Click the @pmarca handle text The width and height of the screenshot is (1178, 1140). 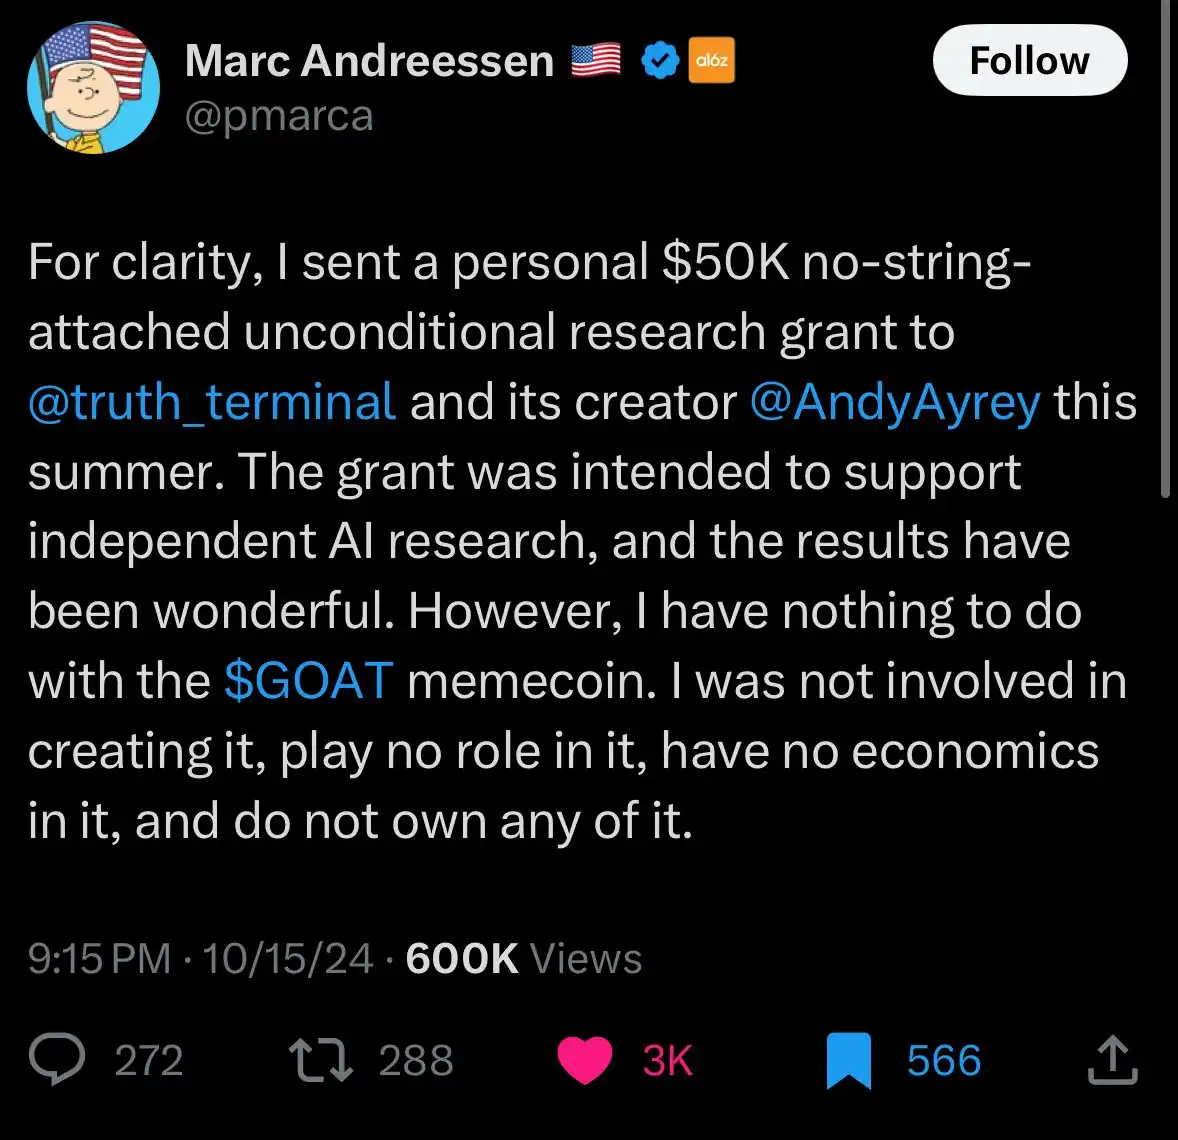[x=279, y=116]
